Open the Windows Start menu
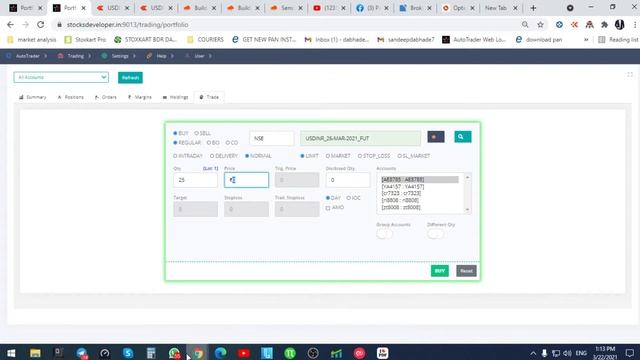The height and width of the screenshot is (360, 640). (x=11, y=353)
